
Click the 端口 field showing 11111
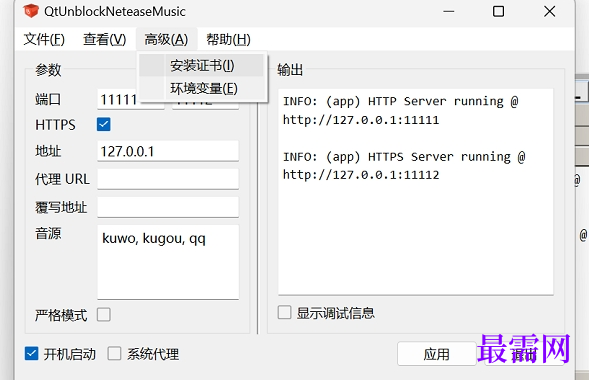pos(131,100)
